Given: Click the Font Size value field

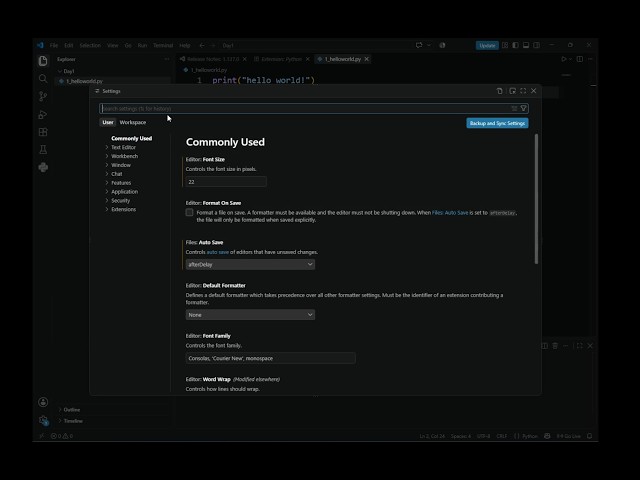Looking at the screenshot, I should coord(226,182).
